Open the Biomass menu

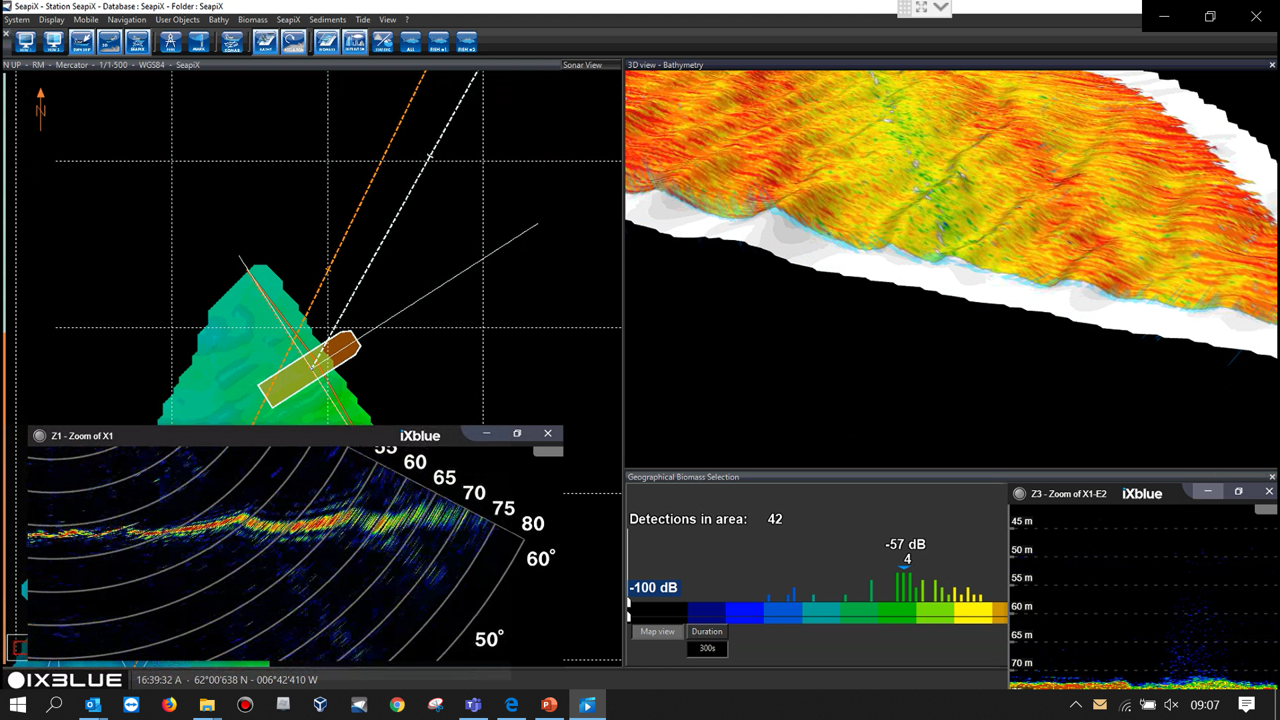[x=253, y=20]
